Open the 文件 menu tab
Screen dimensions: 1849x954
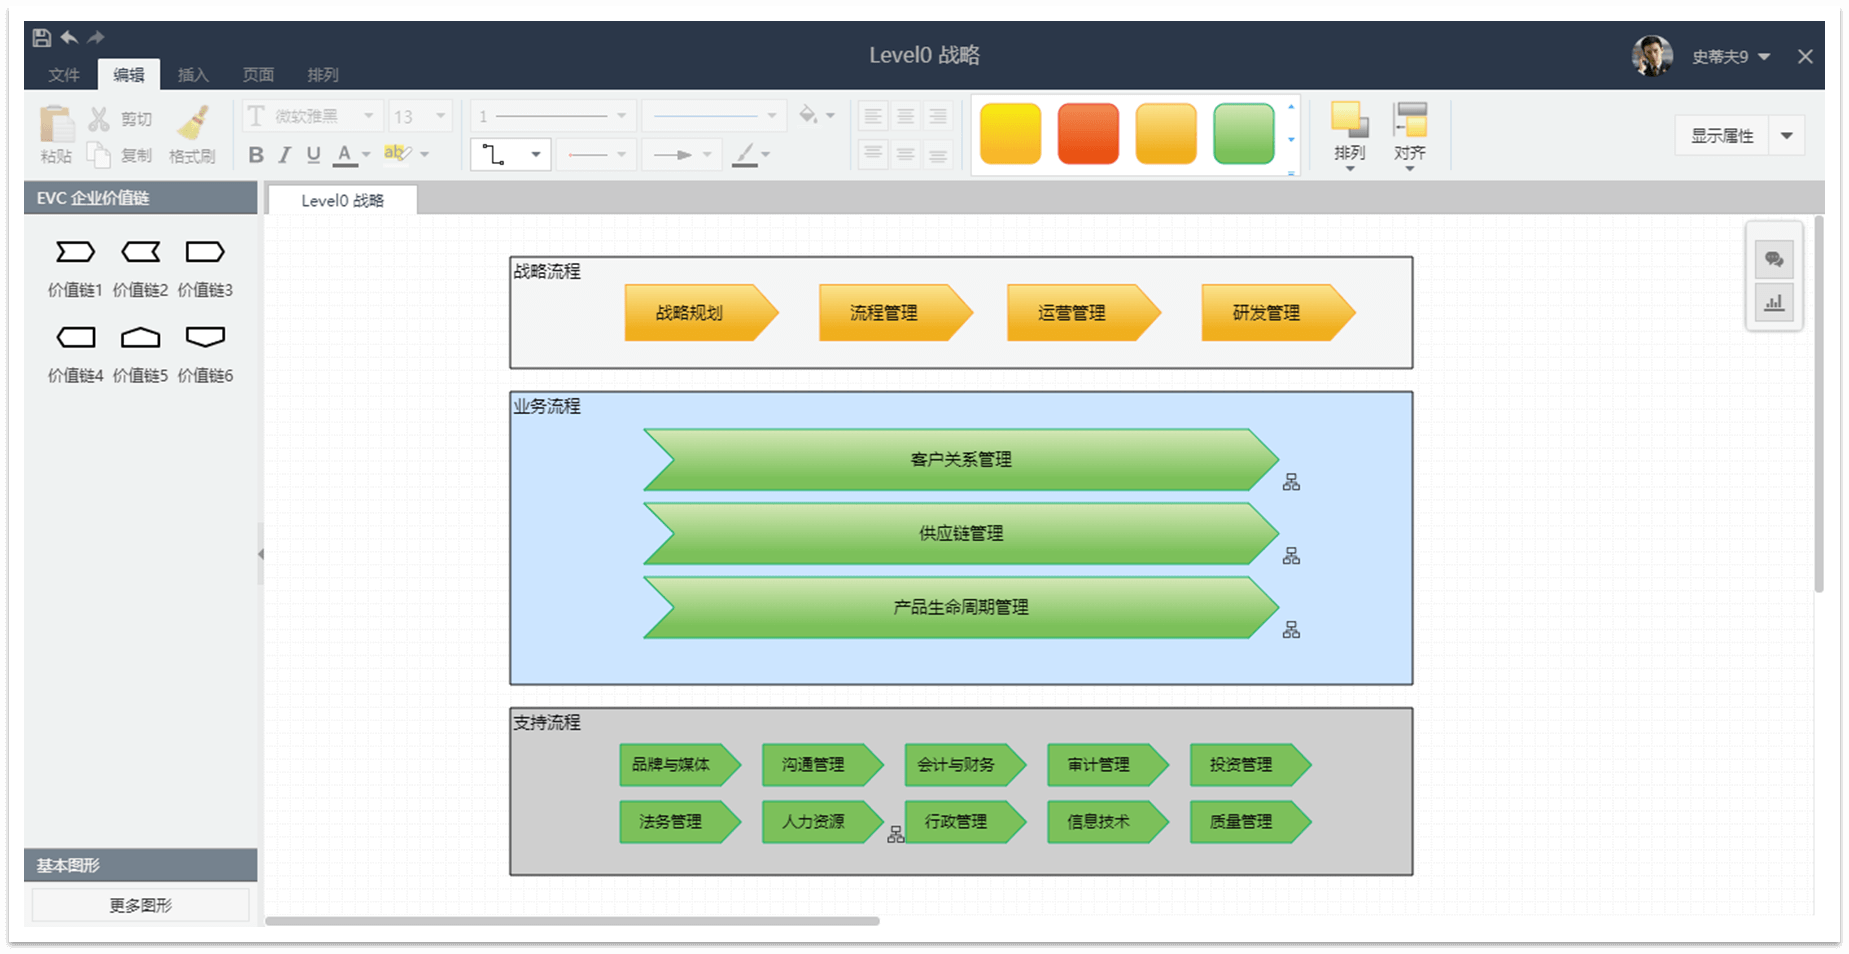tap(64, 75)
